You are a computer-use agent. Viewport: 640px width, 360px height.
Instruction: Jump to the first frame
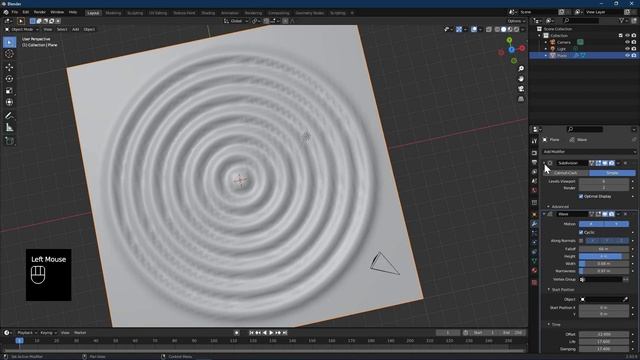tap(251, 333)
